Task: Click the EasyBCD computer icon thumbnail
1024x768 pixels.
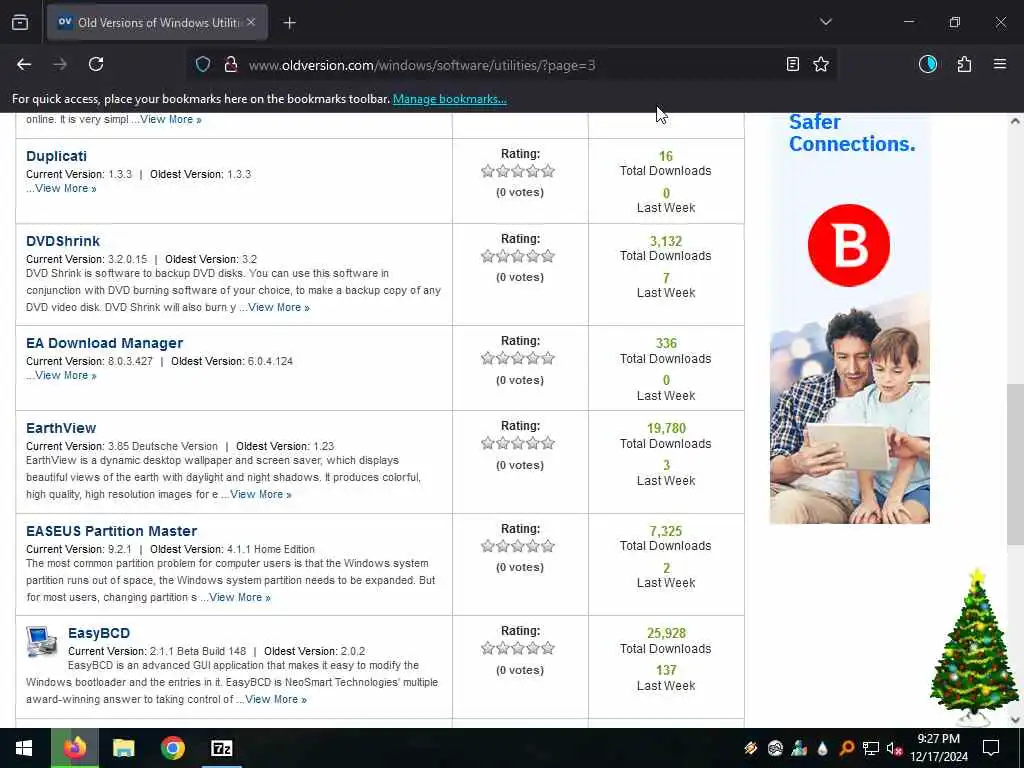Action: pyautogui.click(x=42, y=641)
